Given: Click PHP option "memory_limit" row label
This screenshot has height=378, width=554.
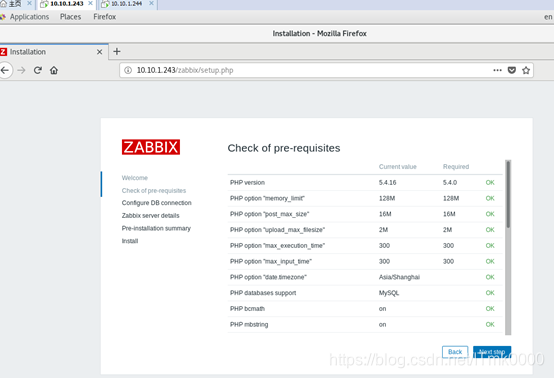Looking at the screenshot, I should [x=267, y=198].
